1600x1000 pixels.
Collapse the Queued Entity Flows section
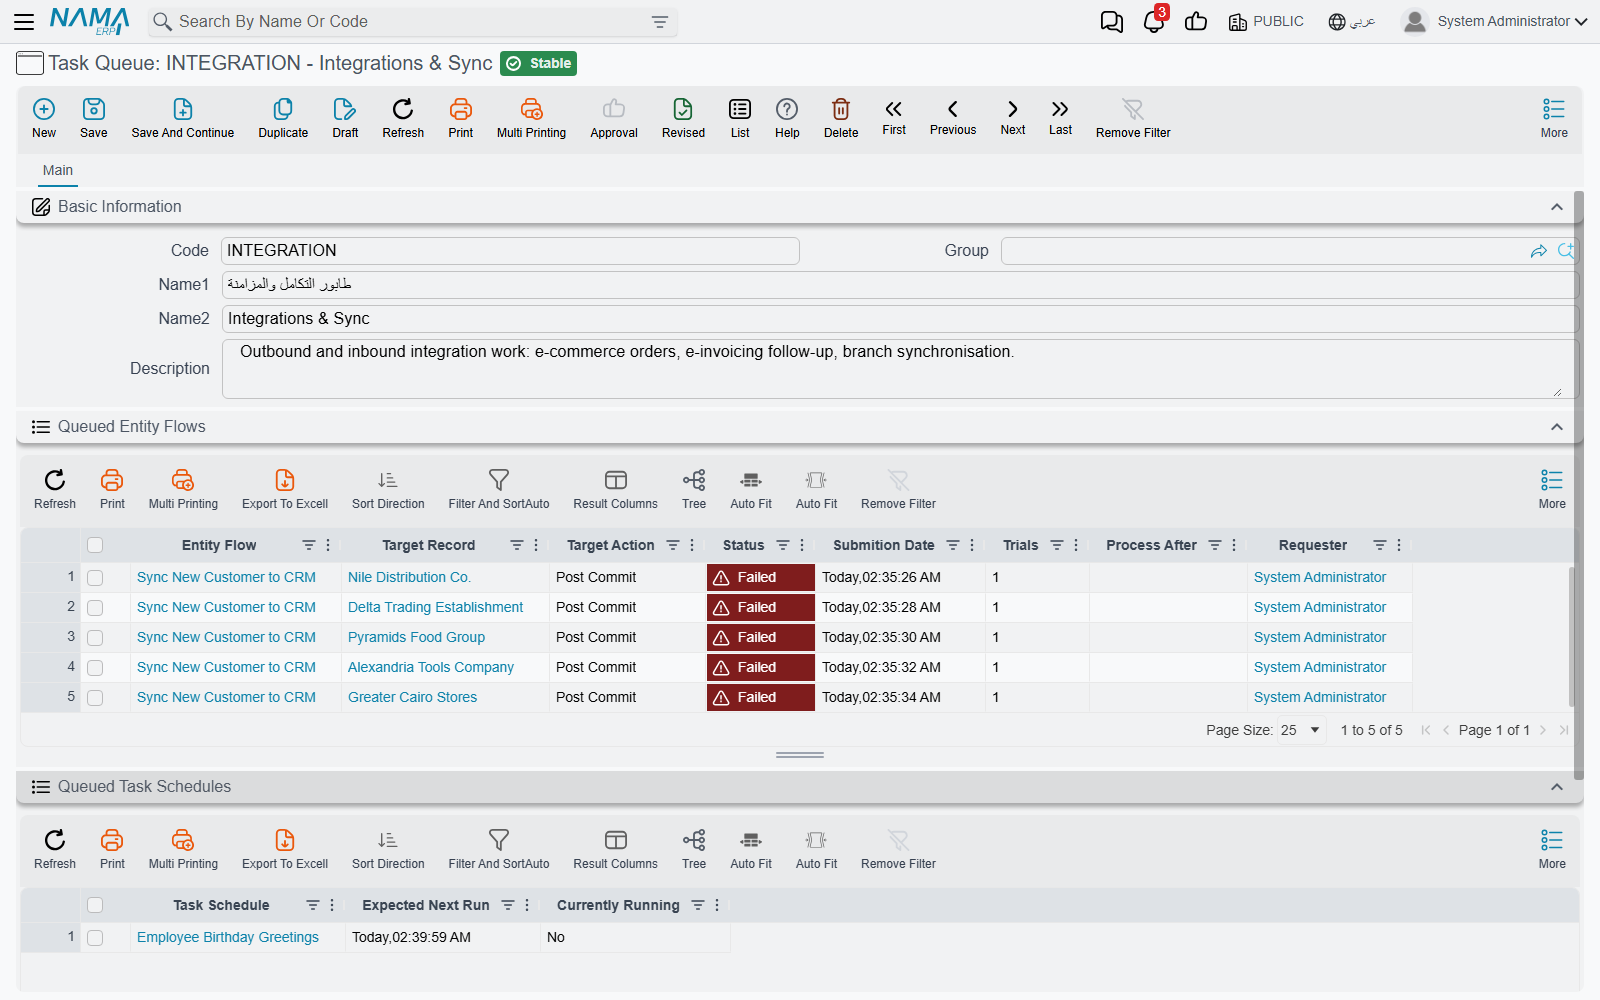1557,427
